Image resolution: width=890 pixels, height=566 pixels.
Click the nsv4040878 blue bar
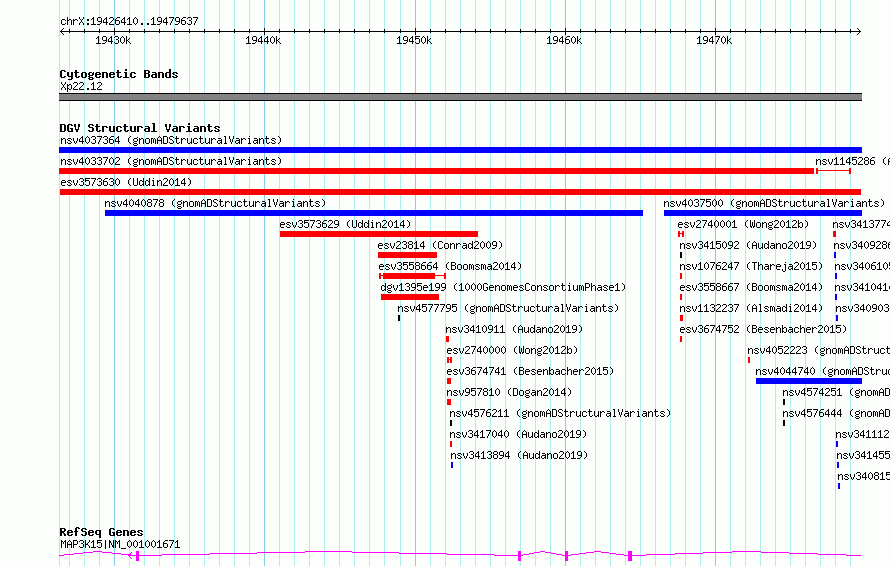click(x=373, y=213)
